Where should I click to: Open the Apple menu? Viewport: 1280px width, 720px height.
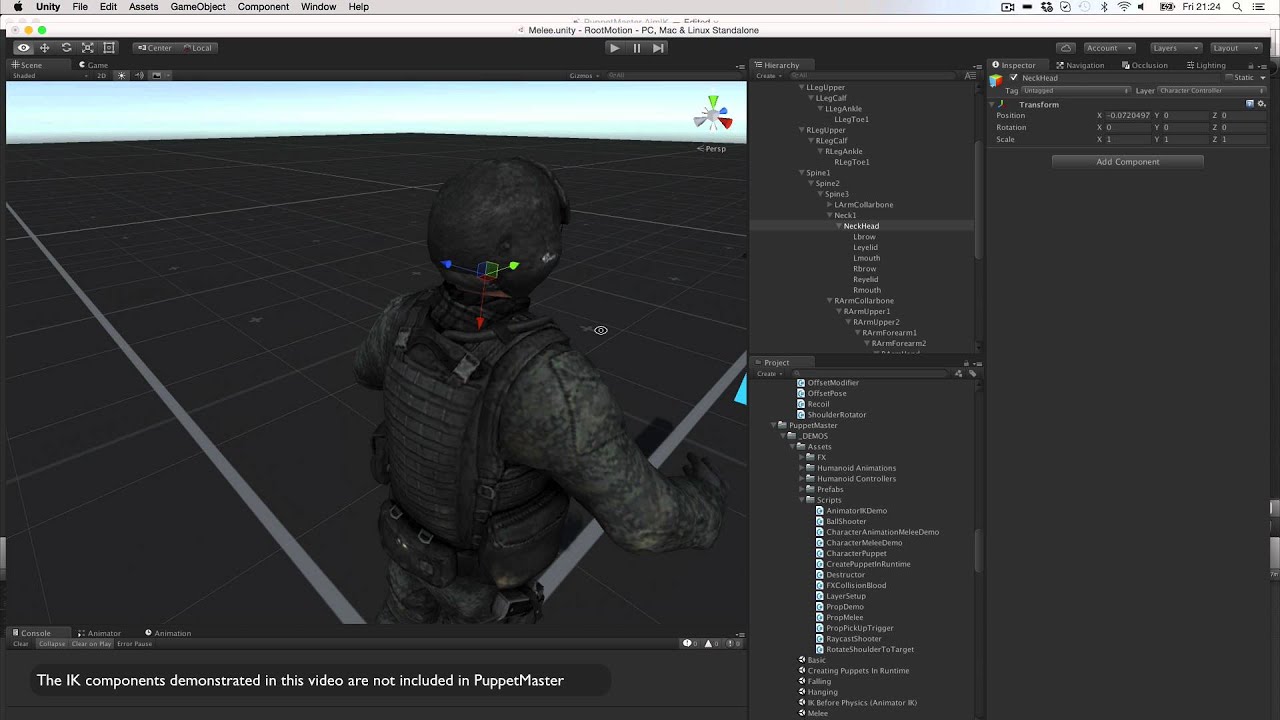click(18, 7)
